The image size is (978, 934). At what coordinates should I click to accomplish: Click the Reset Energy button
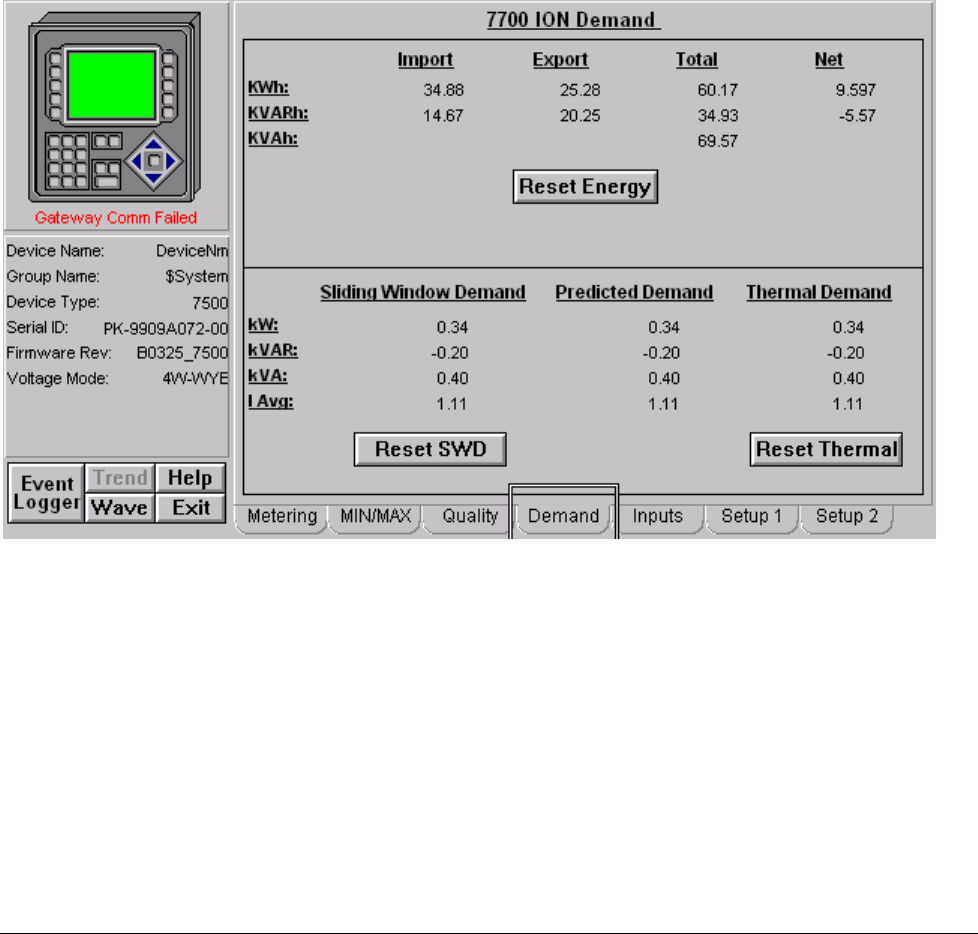[585, 187]
